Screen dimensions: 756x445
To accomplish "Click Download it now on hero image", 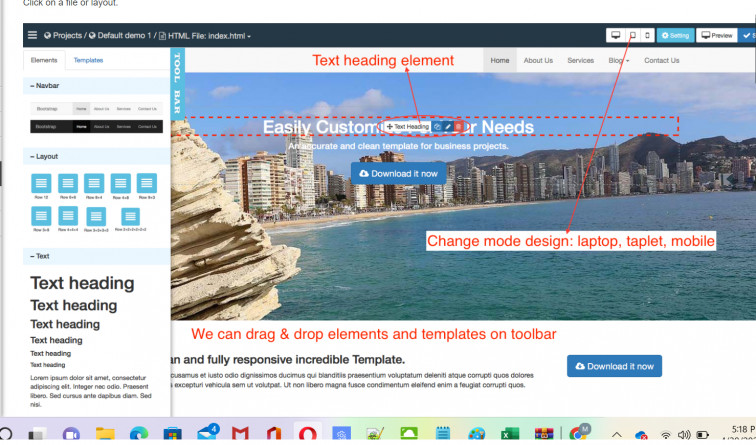I will pos(398,174).
